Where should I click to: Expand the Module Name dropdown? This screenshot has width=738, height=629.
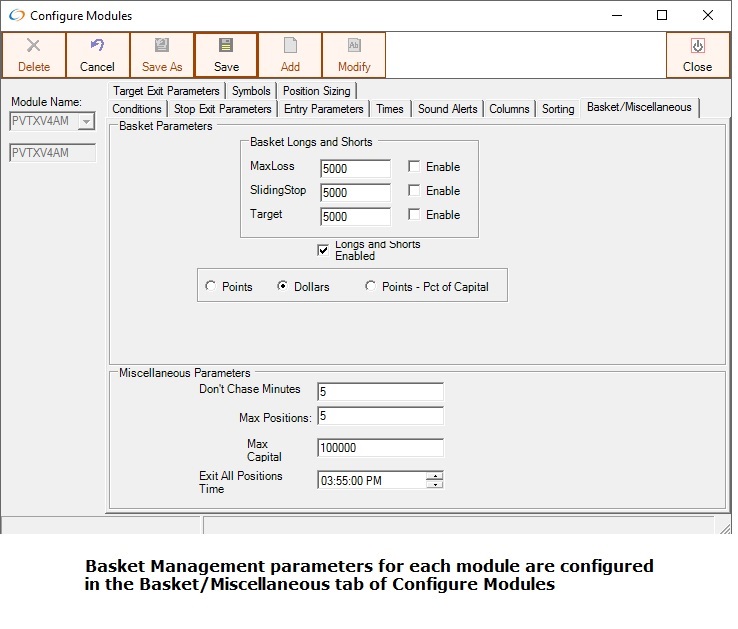(x=86, y=122)
